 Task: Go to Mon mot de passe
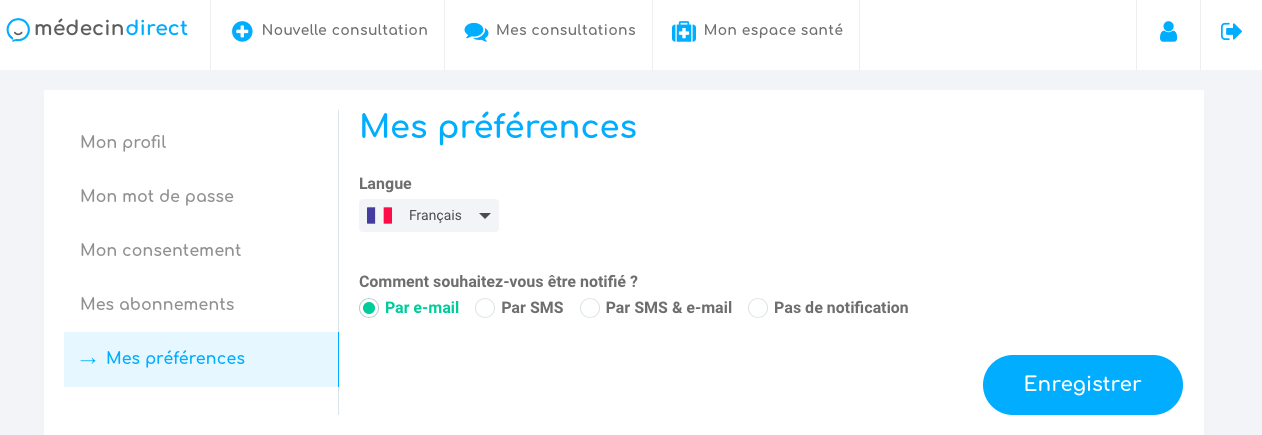pos(157,196)
